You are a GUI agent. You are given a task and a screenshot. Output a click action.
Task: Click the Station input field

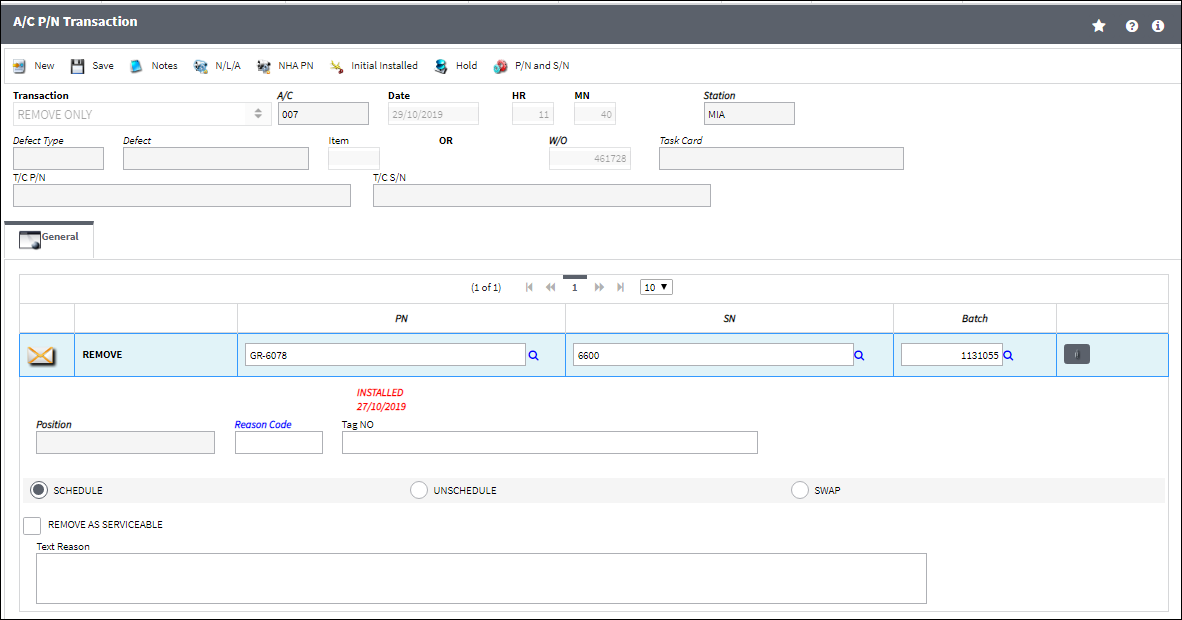pyautogui.click(x=749, y=114)
